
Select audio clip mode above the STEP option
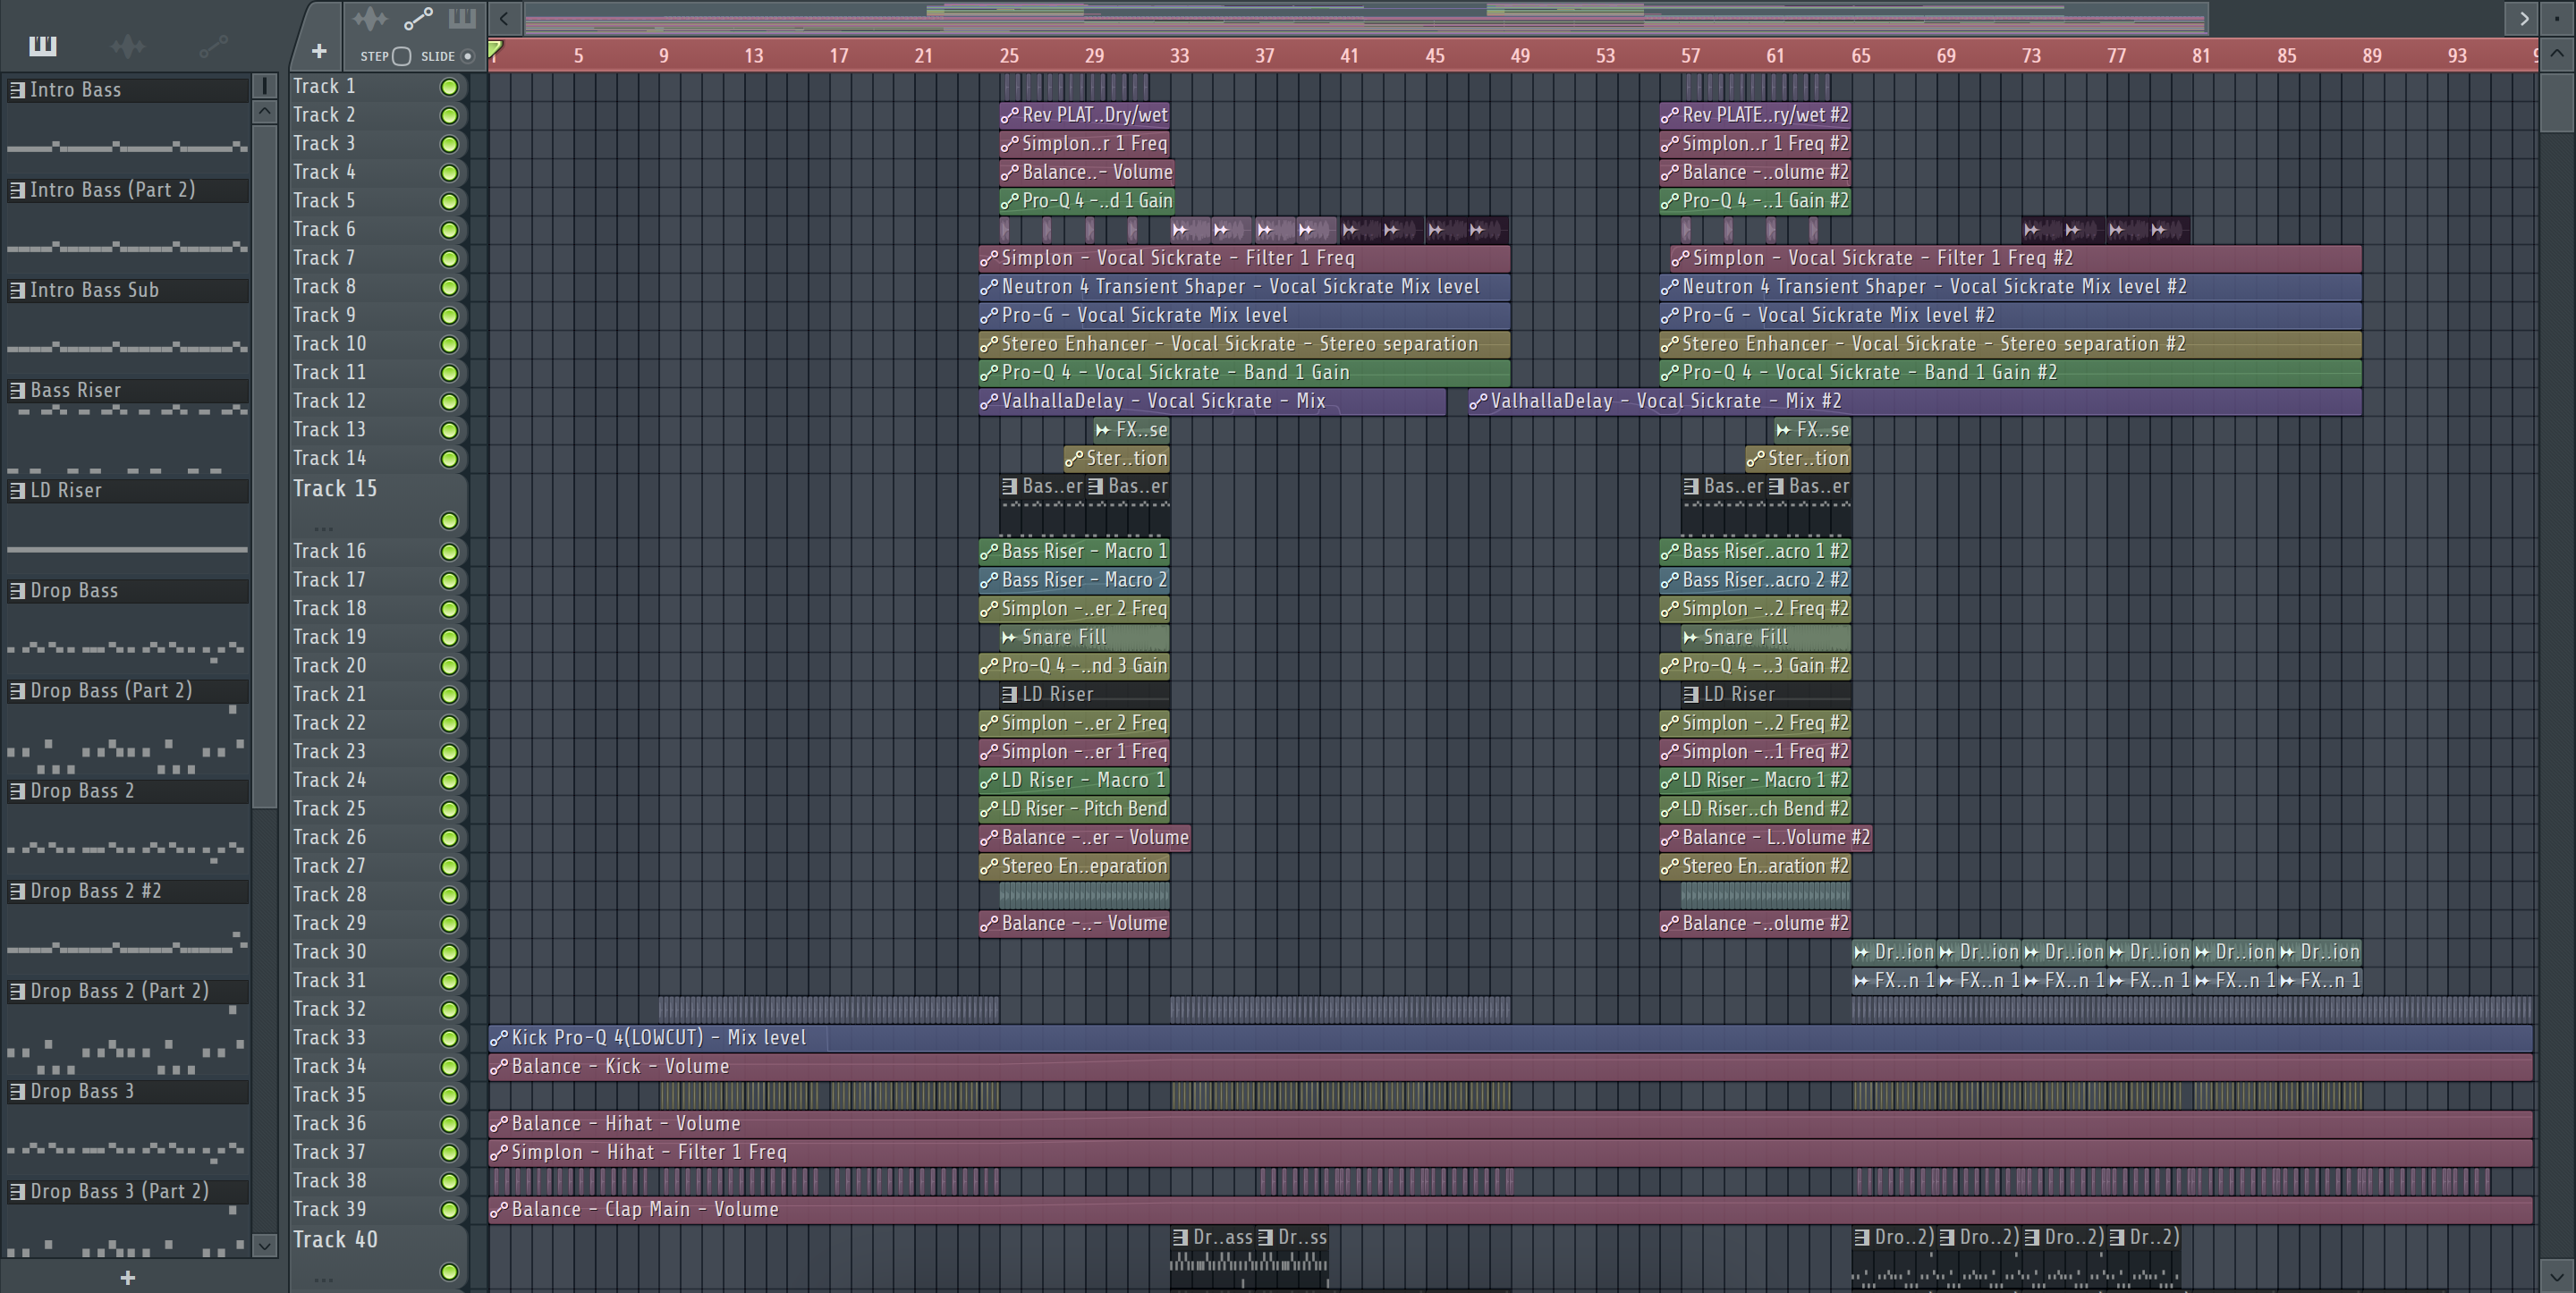click(x=370, y=19)
